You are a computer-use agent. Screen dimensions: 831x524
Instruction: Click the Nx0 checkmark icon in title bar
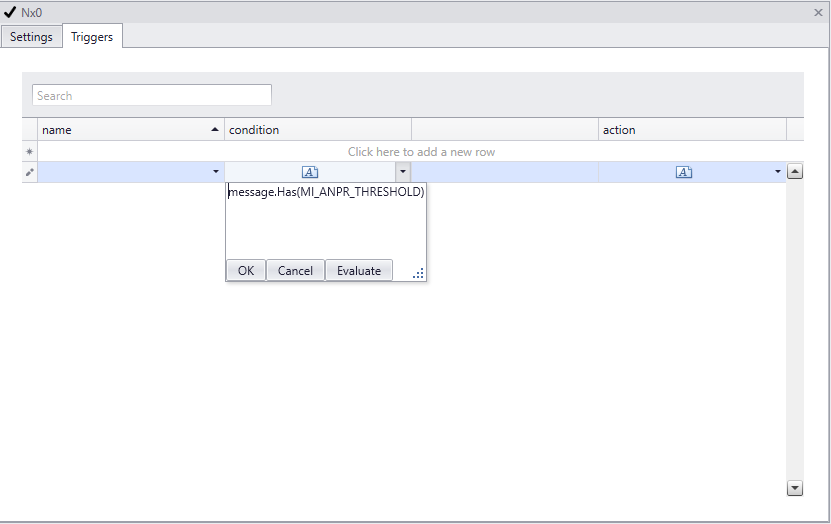pyautogui.click(x=10, y=12)
